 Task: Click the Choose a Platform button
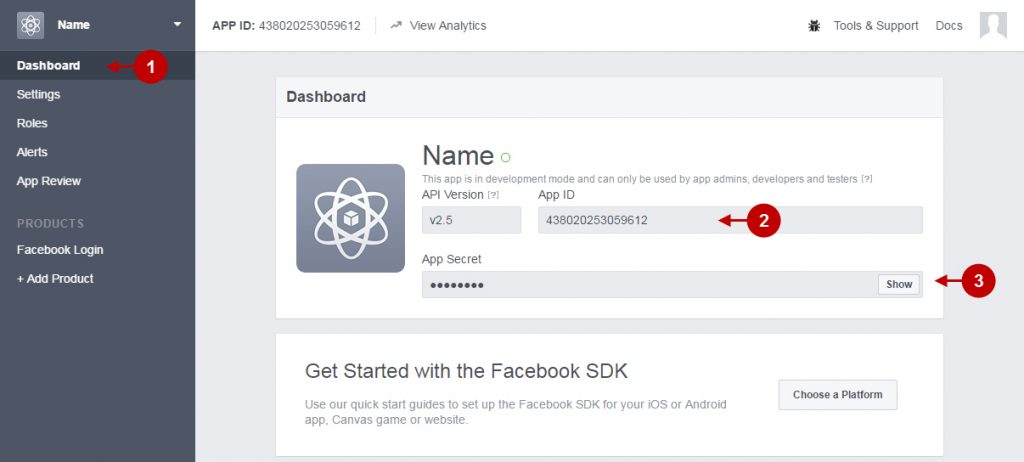pos(838,395)
